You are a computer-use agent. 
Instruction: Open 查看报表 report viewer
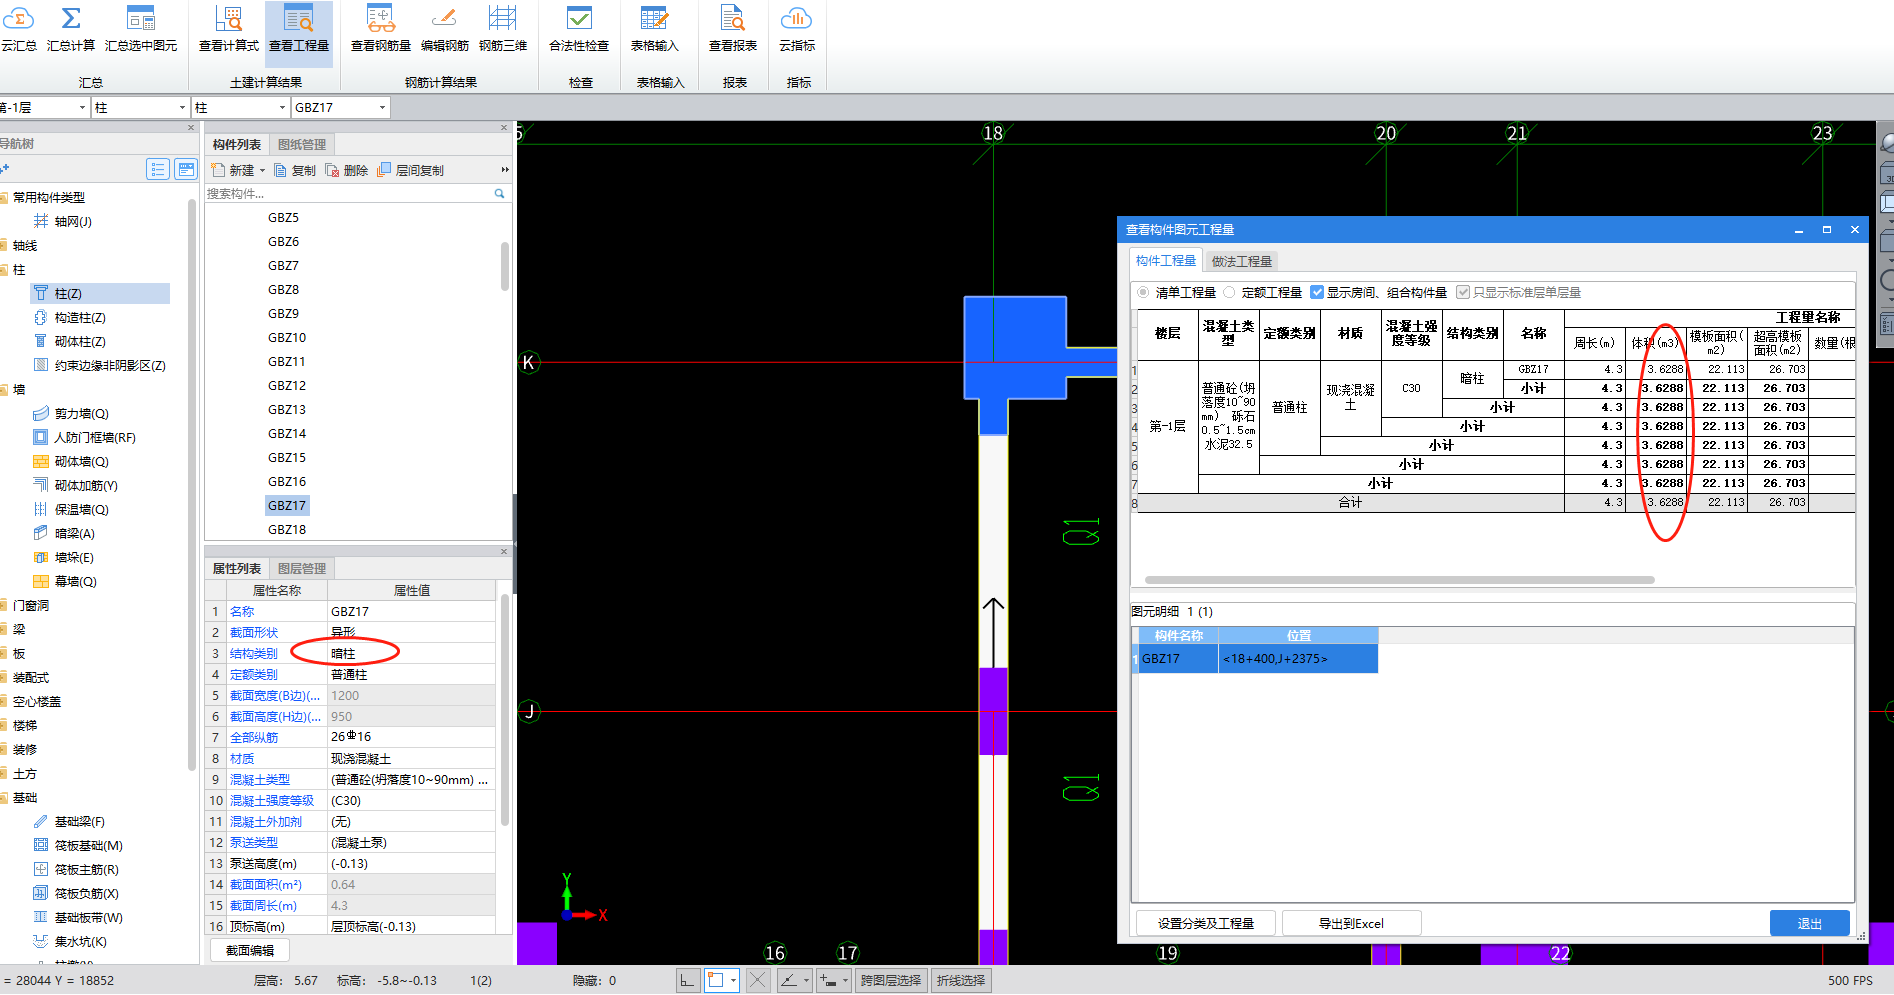pos(733,28)
